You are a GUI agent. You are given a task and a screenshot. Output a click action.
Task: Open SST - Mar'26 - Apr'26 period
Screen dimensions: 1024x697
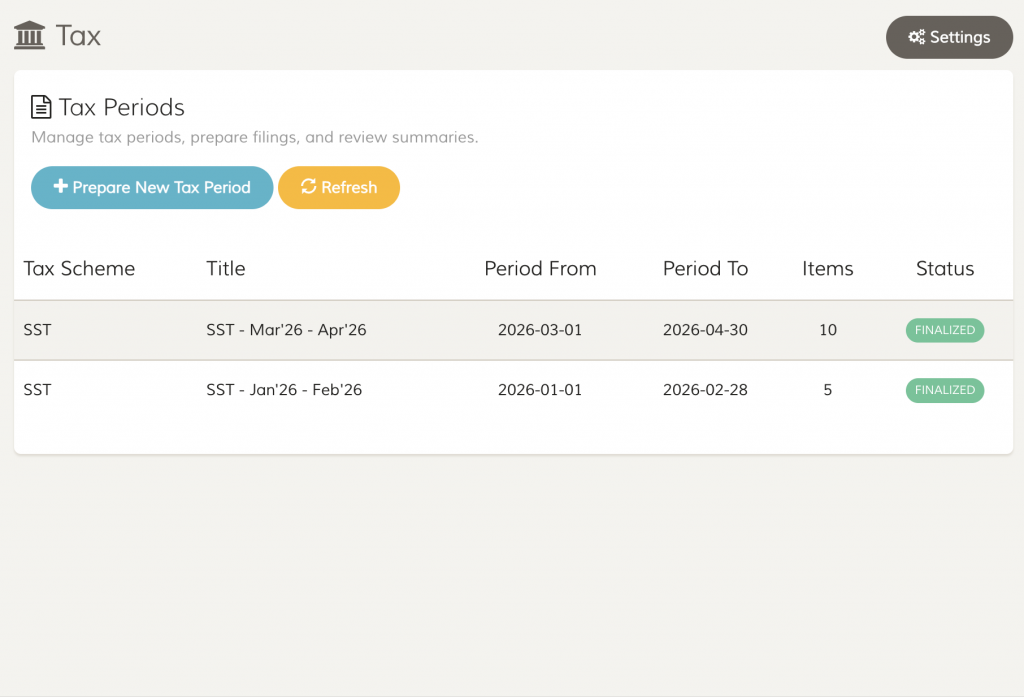(x=286, y=330)
